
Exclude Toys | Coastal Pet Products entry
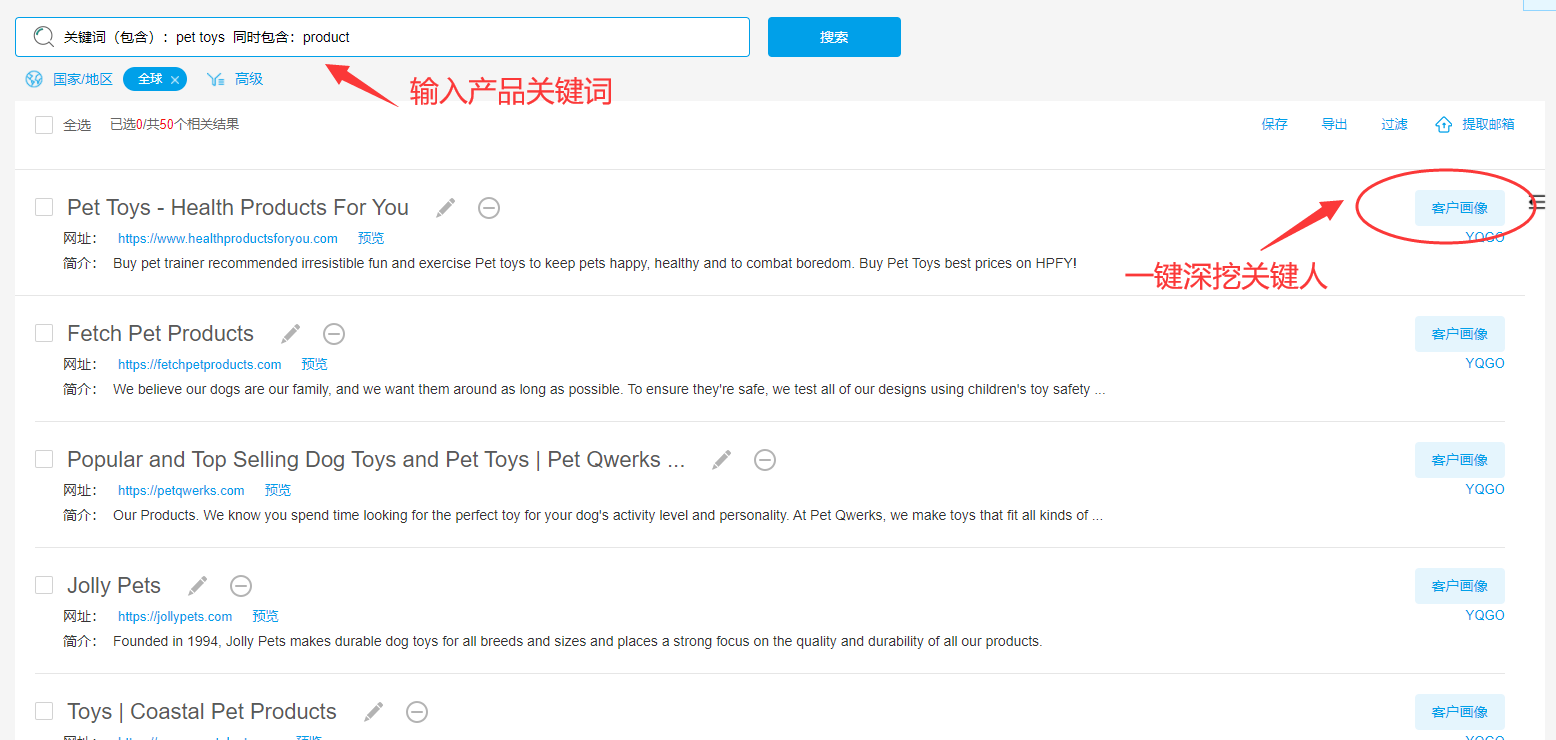tap(417, 712)
